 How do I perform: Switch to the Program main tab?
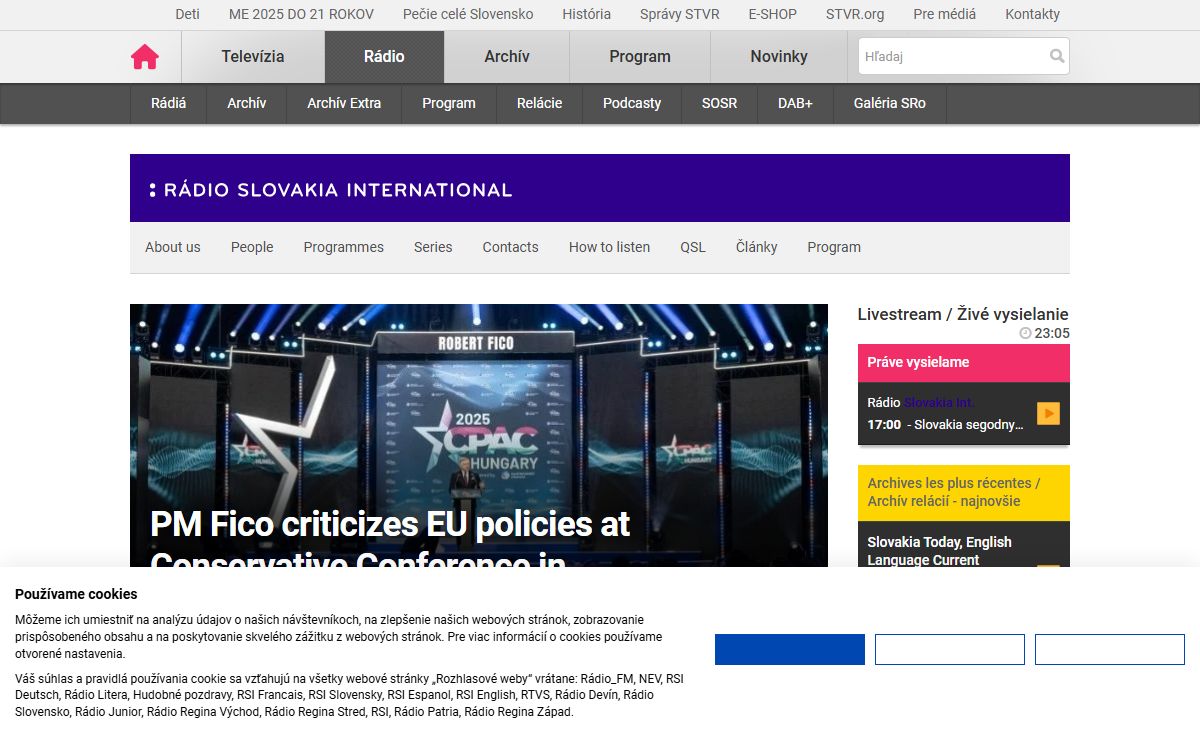[x=640, y=57]
